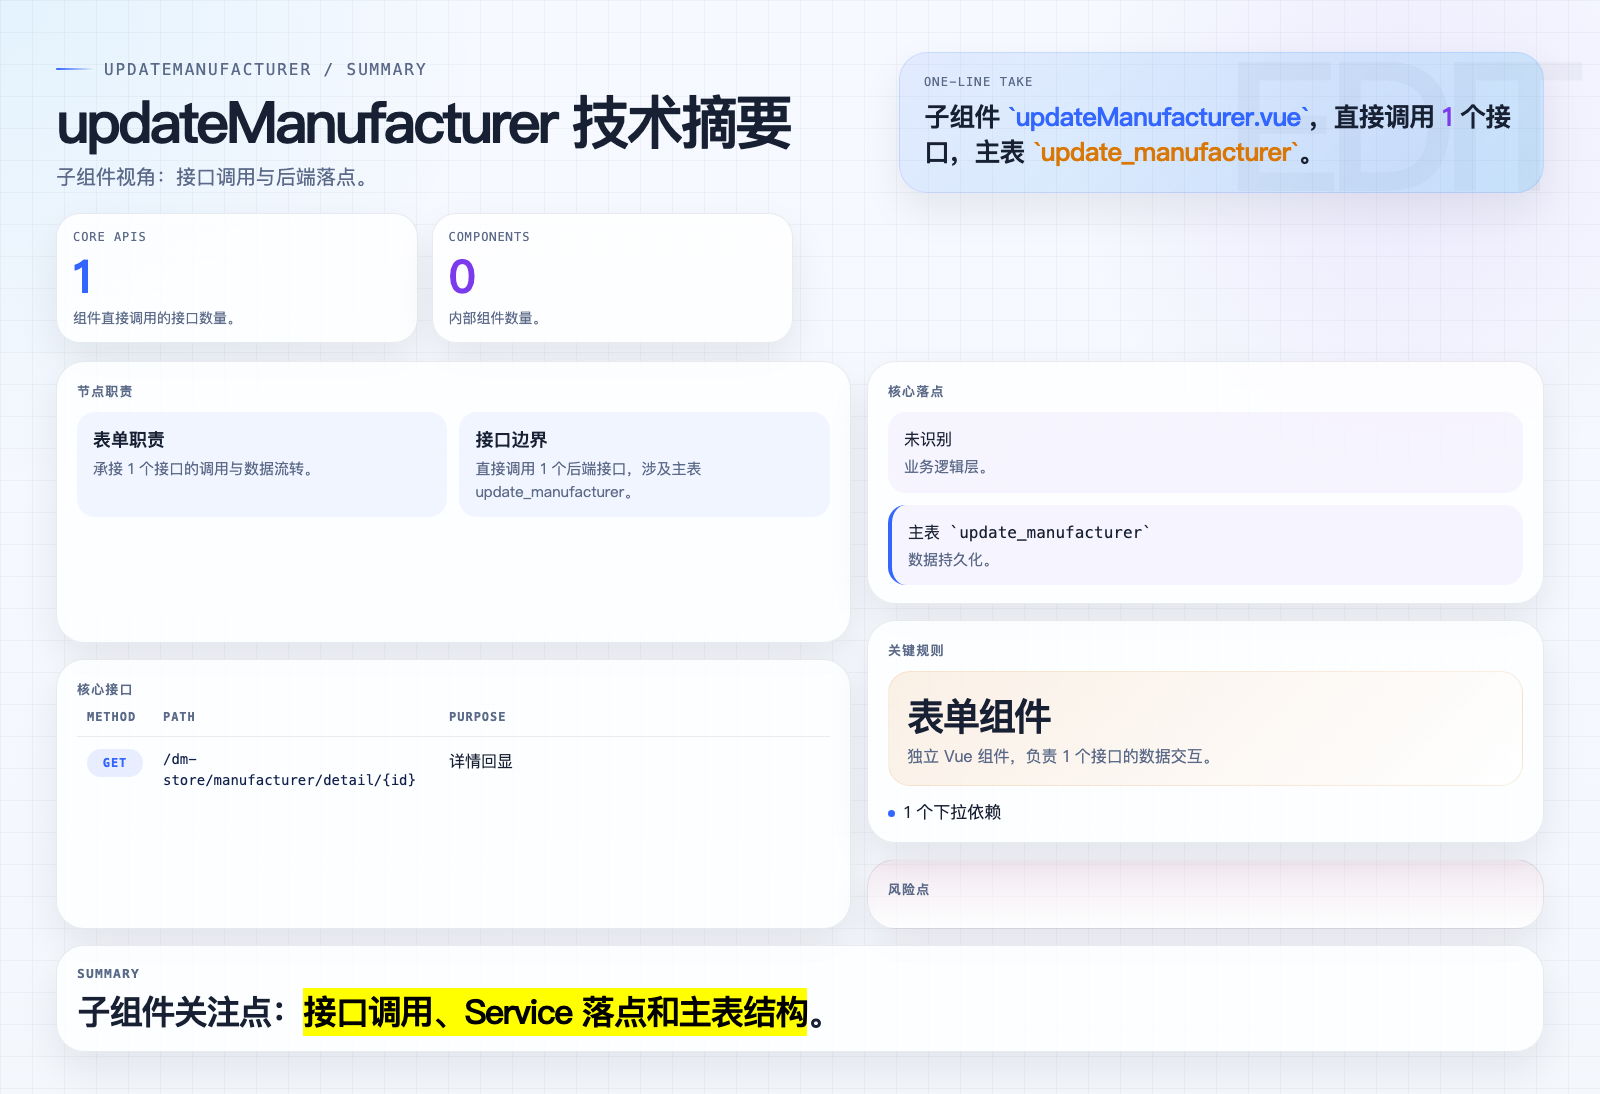This screenshot has height=1094, width=1600.
Task: Click the PATH column header
Action: [179, 717]
